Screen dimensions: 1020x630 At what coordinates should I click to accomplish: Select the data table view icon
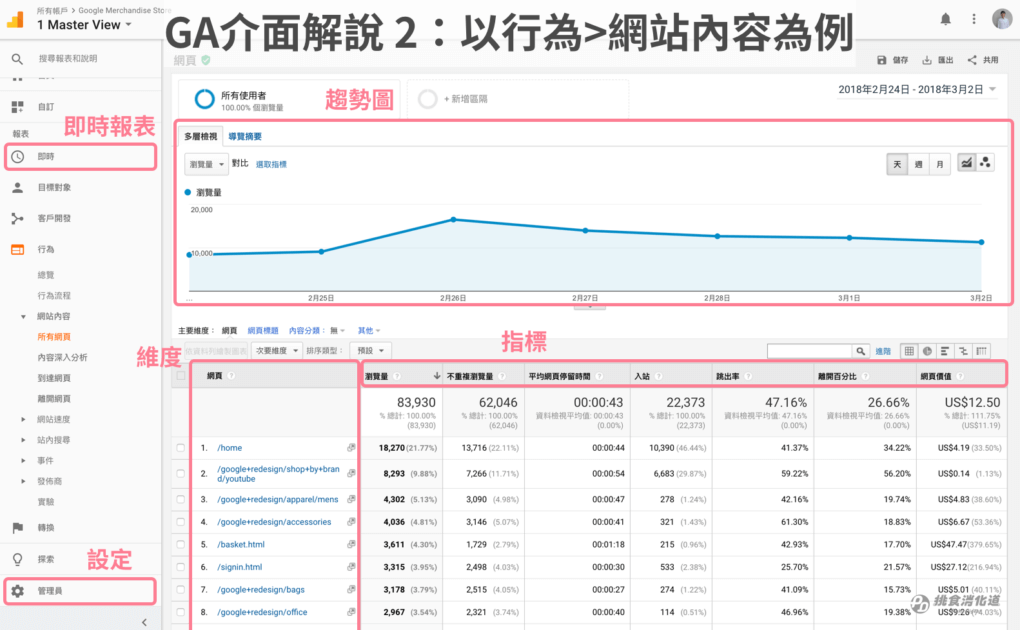909,351
